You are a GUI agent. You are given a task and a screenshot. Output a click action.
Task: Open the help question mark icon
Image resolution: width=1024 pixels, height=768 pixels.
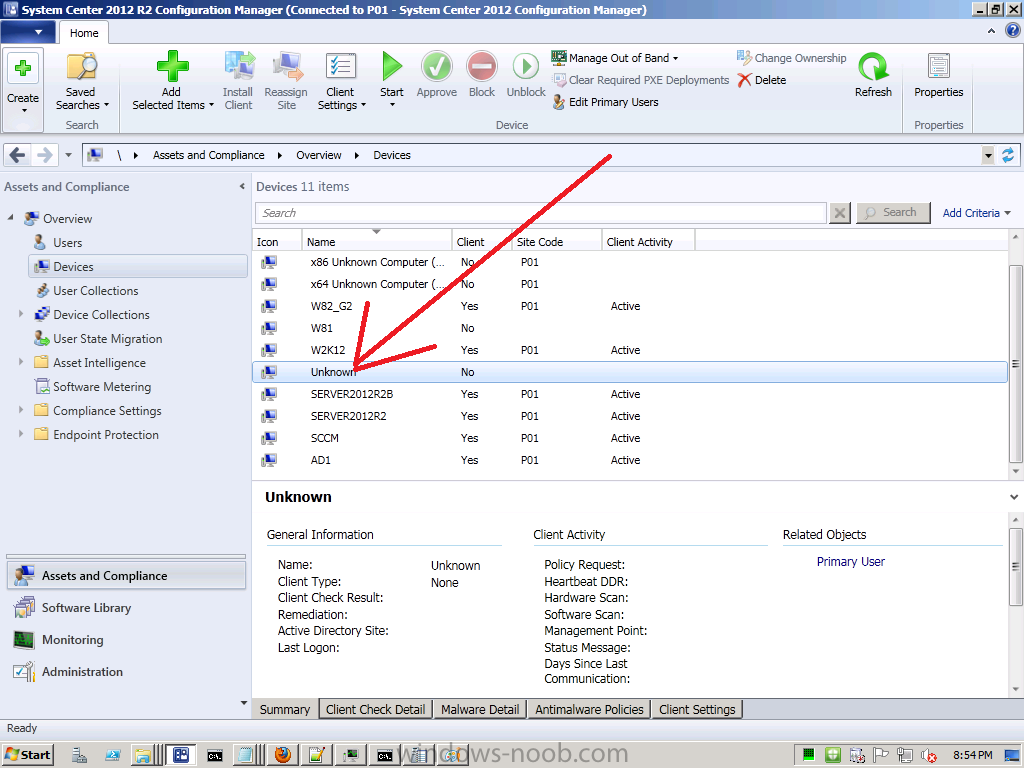[1014, 30]
